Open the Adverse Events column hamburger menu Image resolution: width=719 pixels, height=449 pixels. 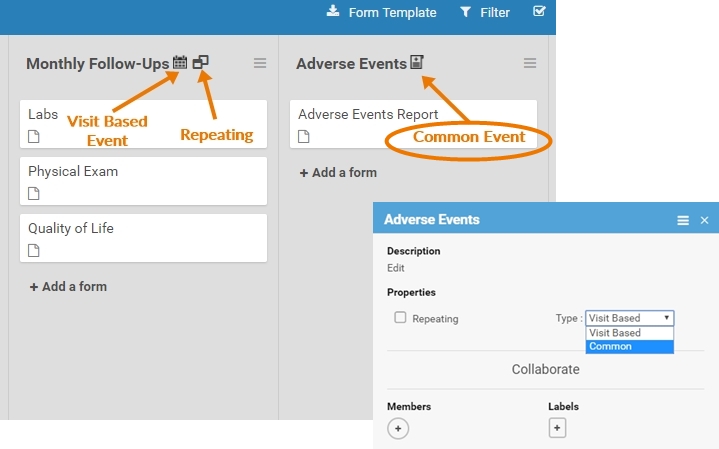click(x=530, y=63)
